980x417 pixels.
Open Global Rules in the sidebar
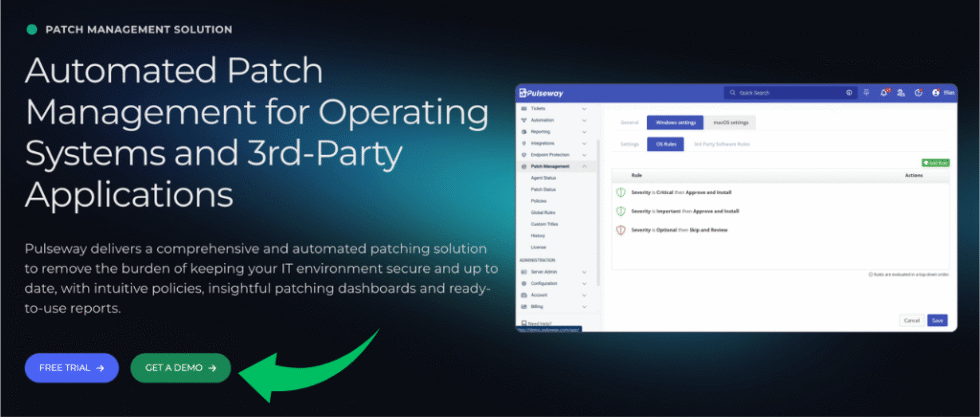(542, 213)
